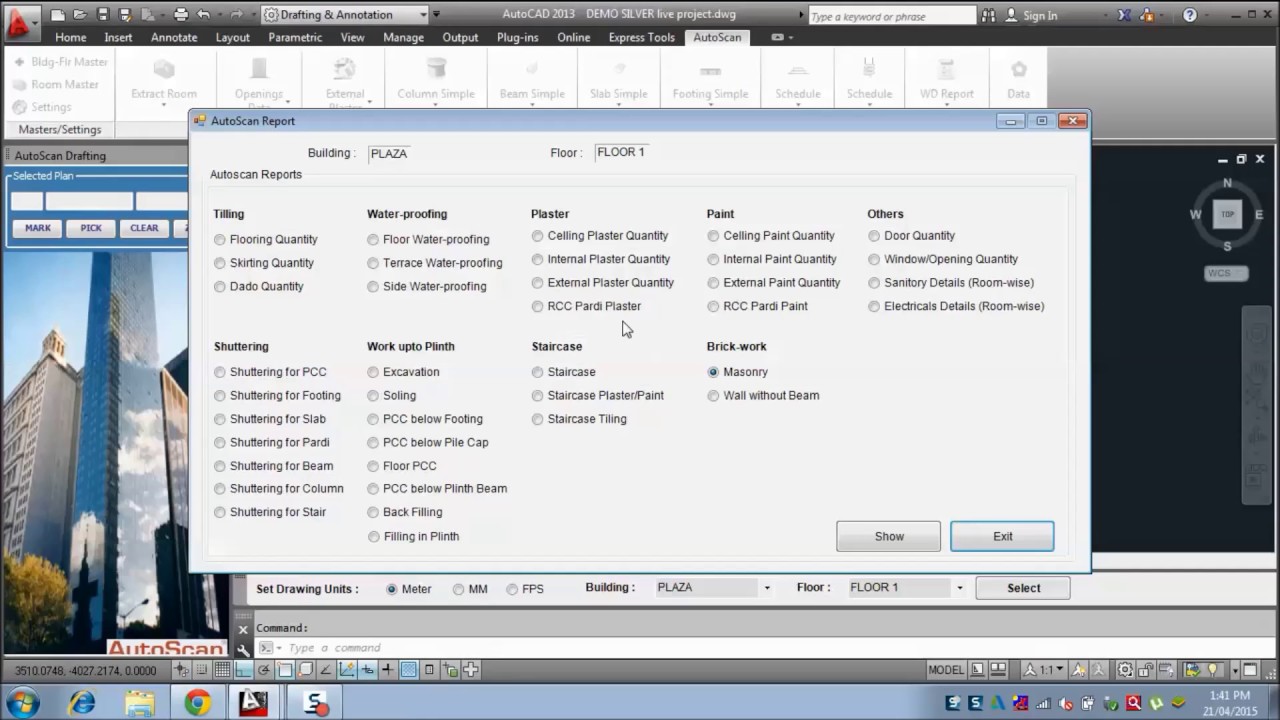Screen dimensions: 1280x720
Task: Click the Select button beside Floor dropdown
Action: [1023, 588]
